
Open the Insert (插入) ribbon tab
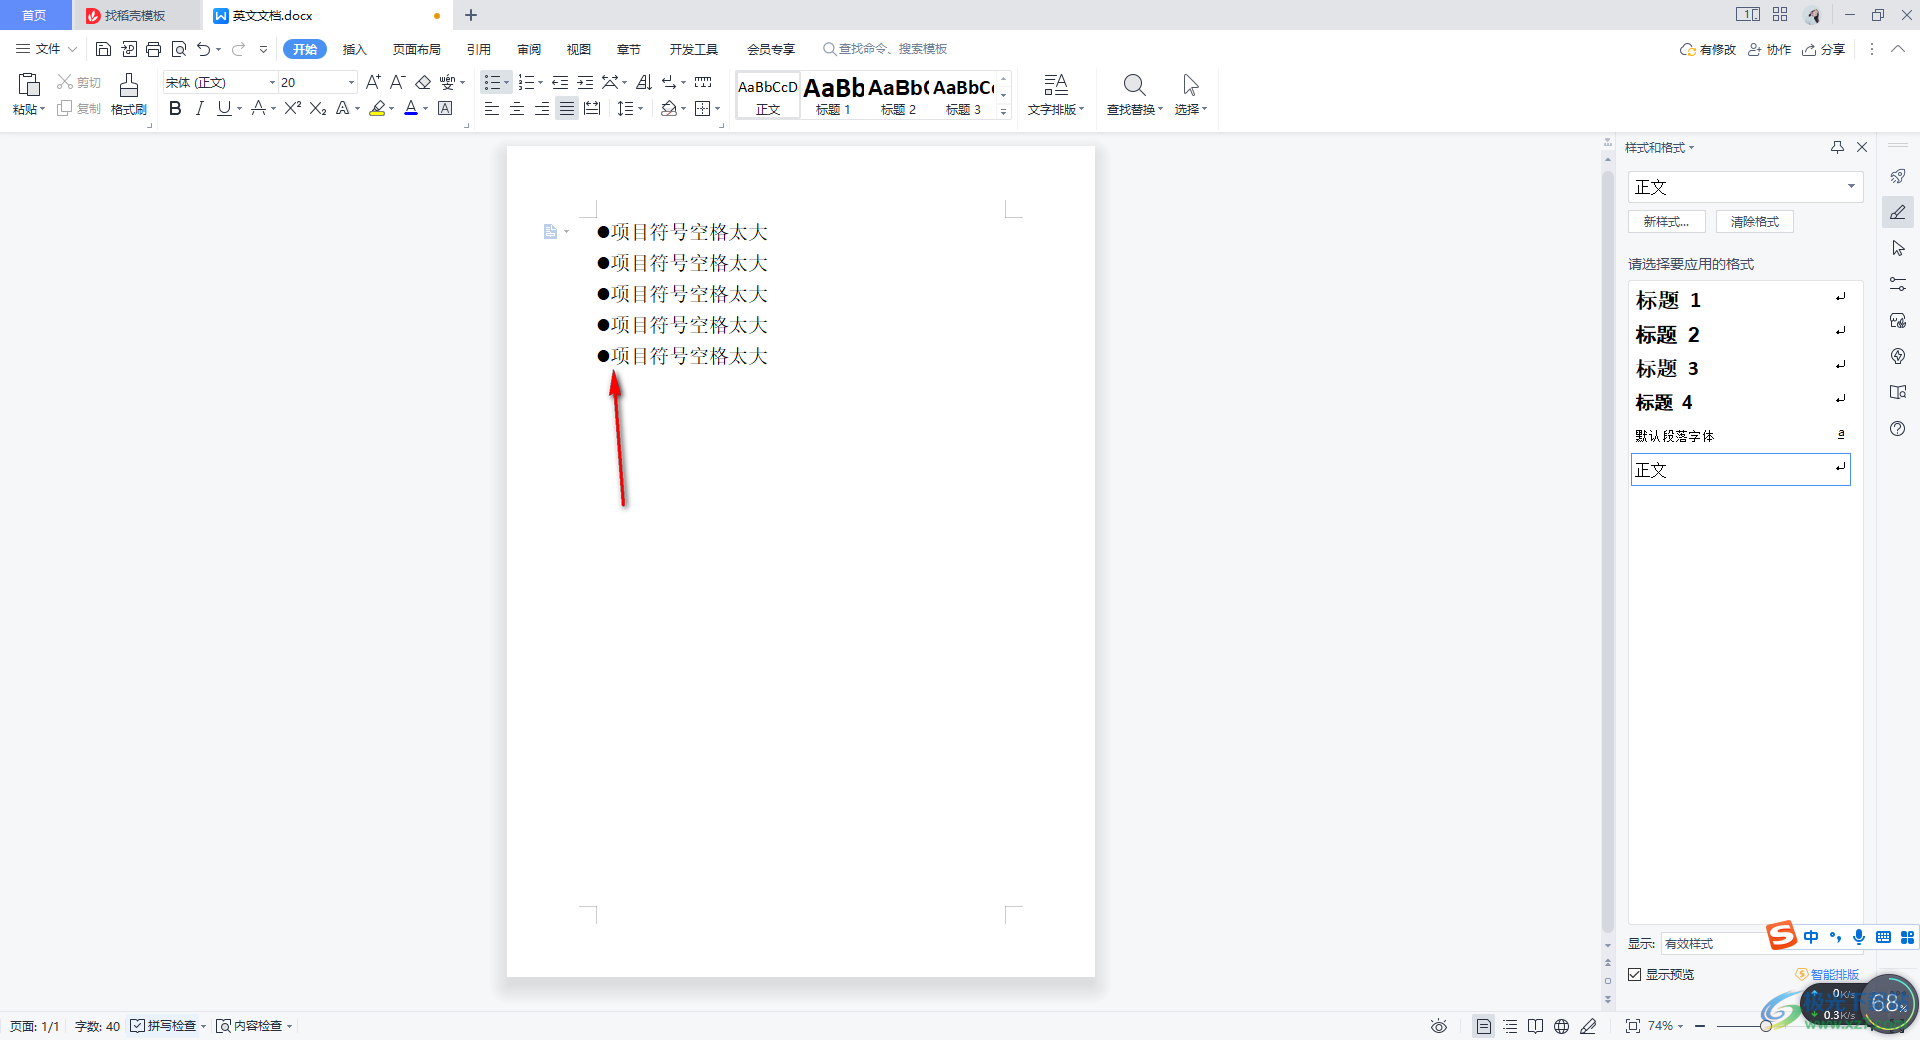355,49
